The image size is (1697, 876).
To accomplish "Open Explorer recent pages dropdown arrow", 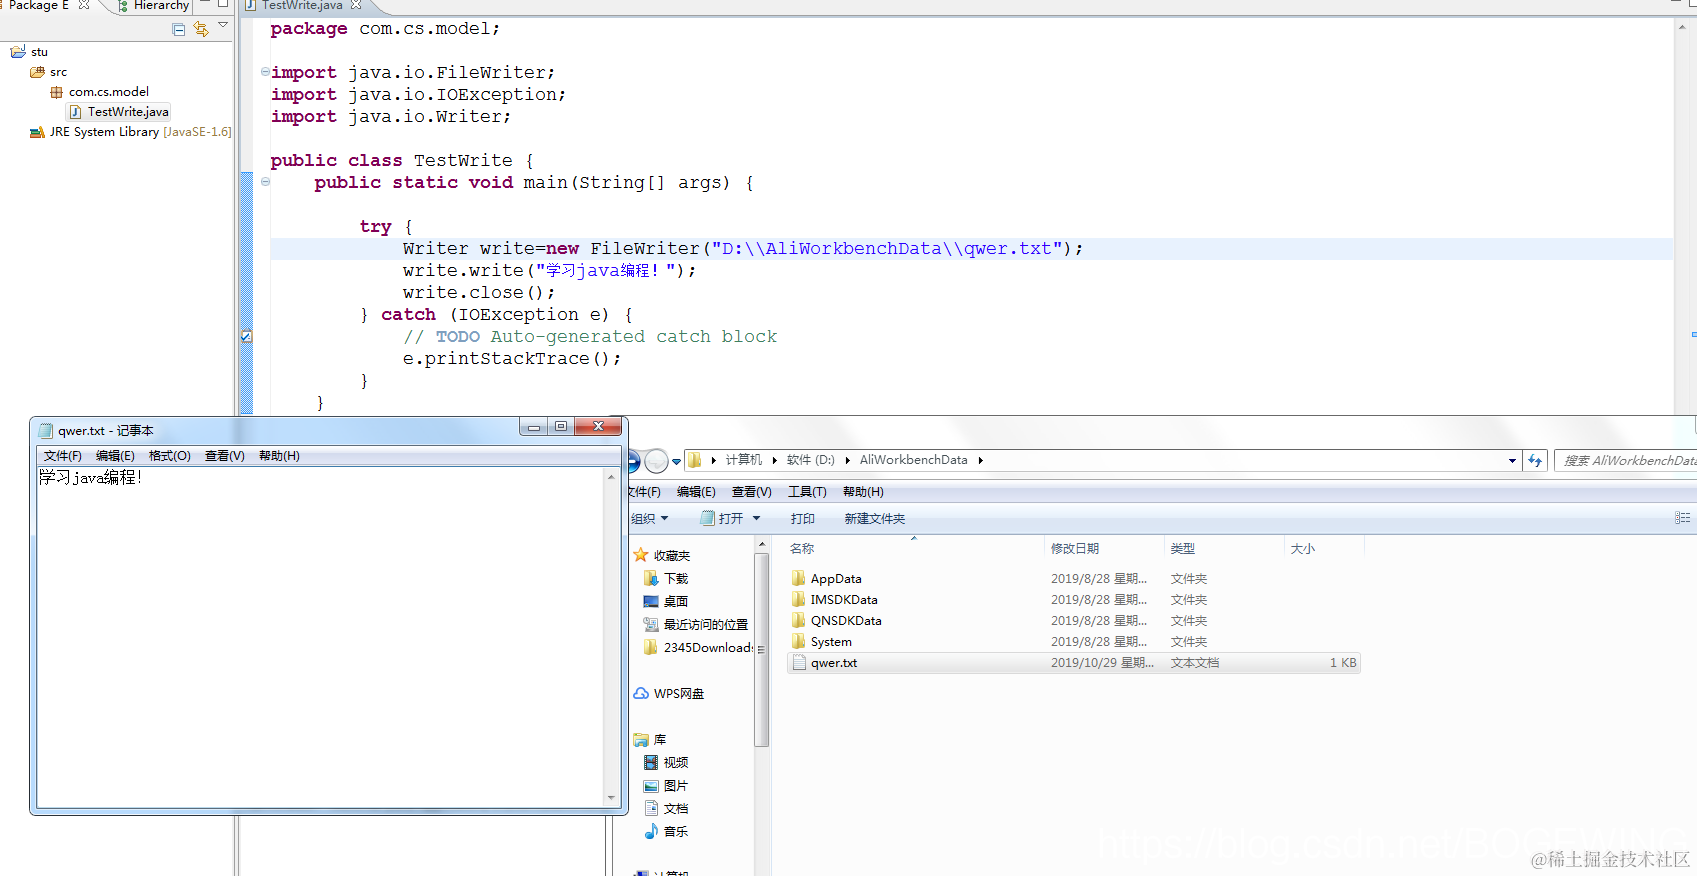I will [x=677, y=462].
